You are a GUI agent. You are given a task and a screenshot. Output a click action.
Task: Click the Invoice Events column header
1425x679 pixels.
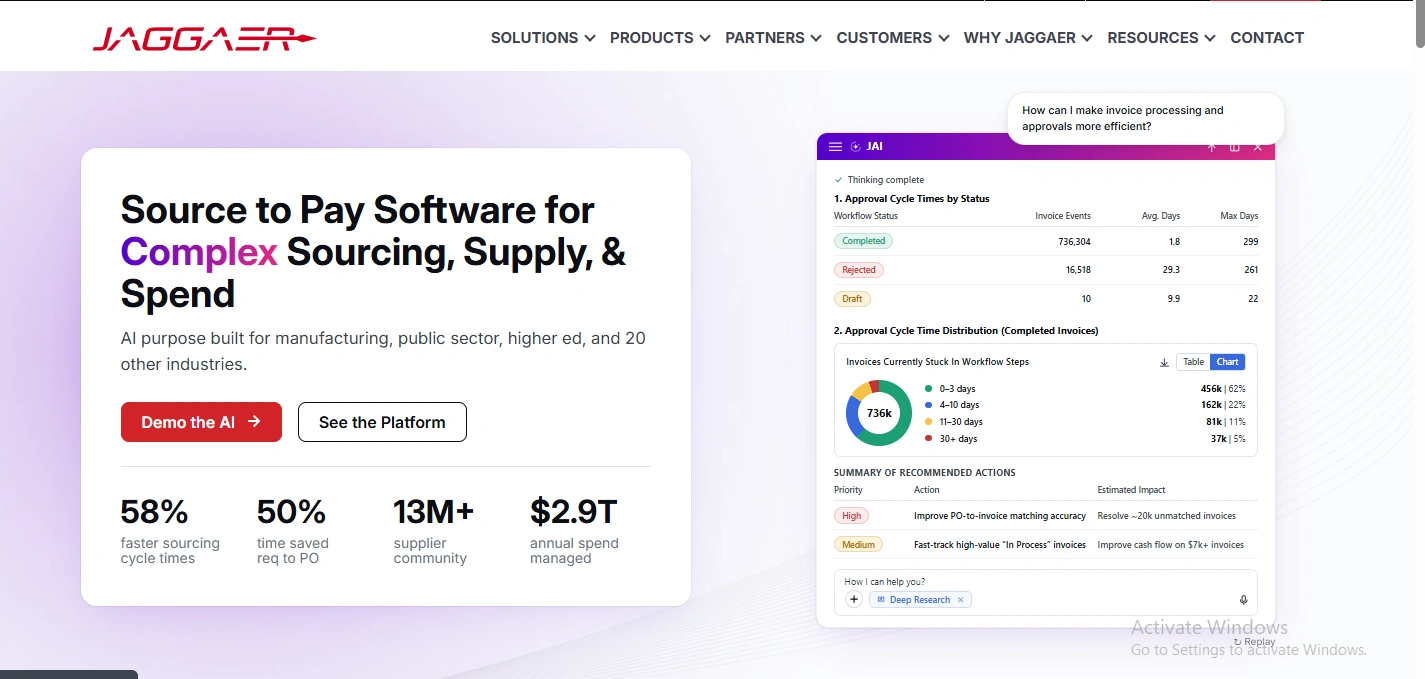[x=1063, y=216]
